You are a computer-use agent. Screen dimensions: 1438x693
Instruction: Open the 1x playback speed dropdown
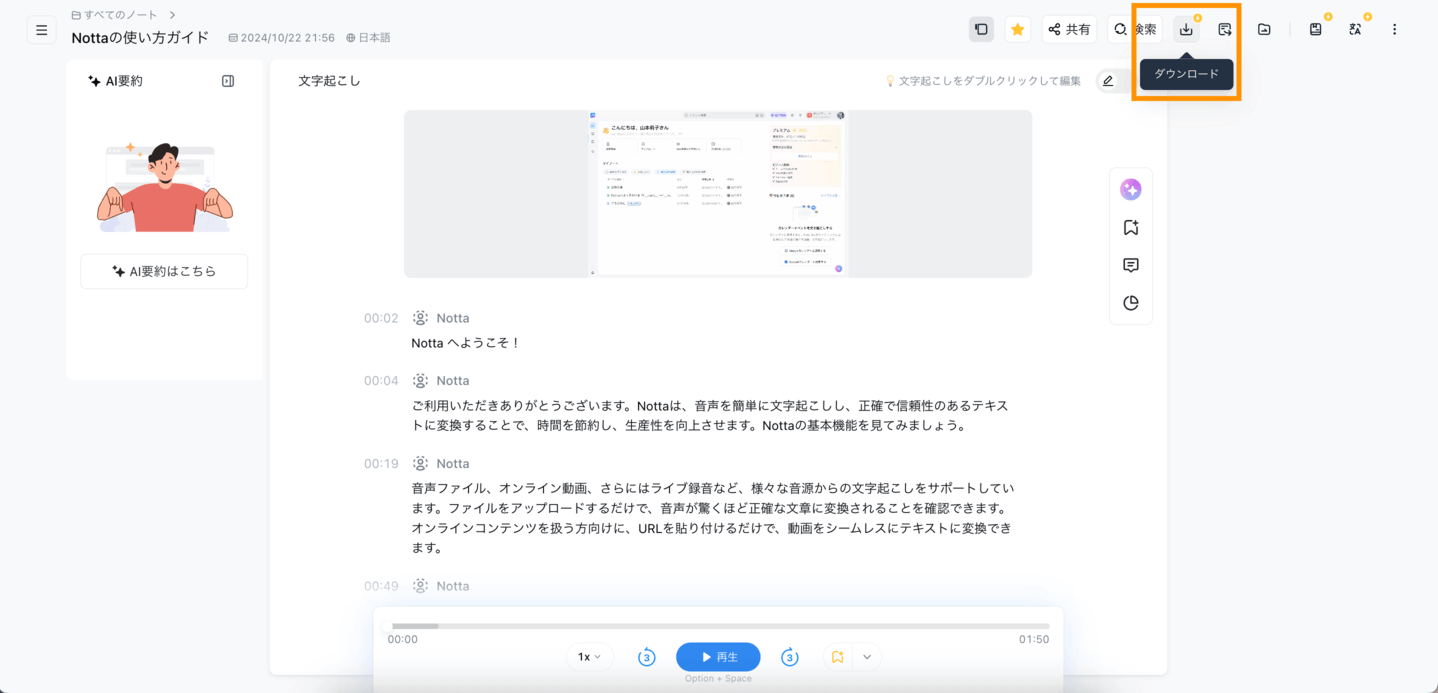[590, 657]
